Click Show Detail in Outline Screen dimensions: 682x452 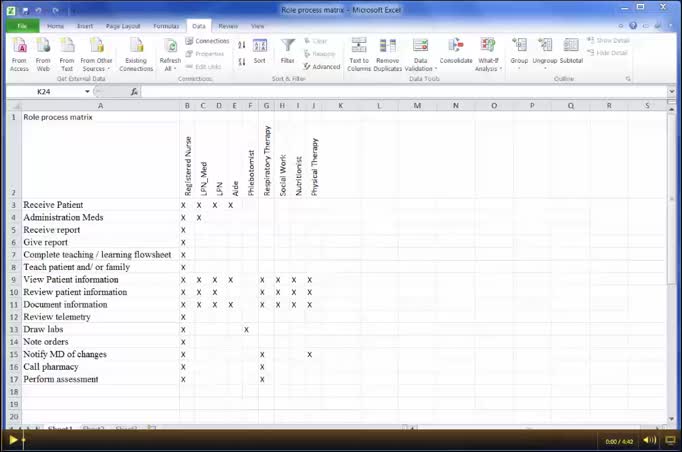coord(608,40)
